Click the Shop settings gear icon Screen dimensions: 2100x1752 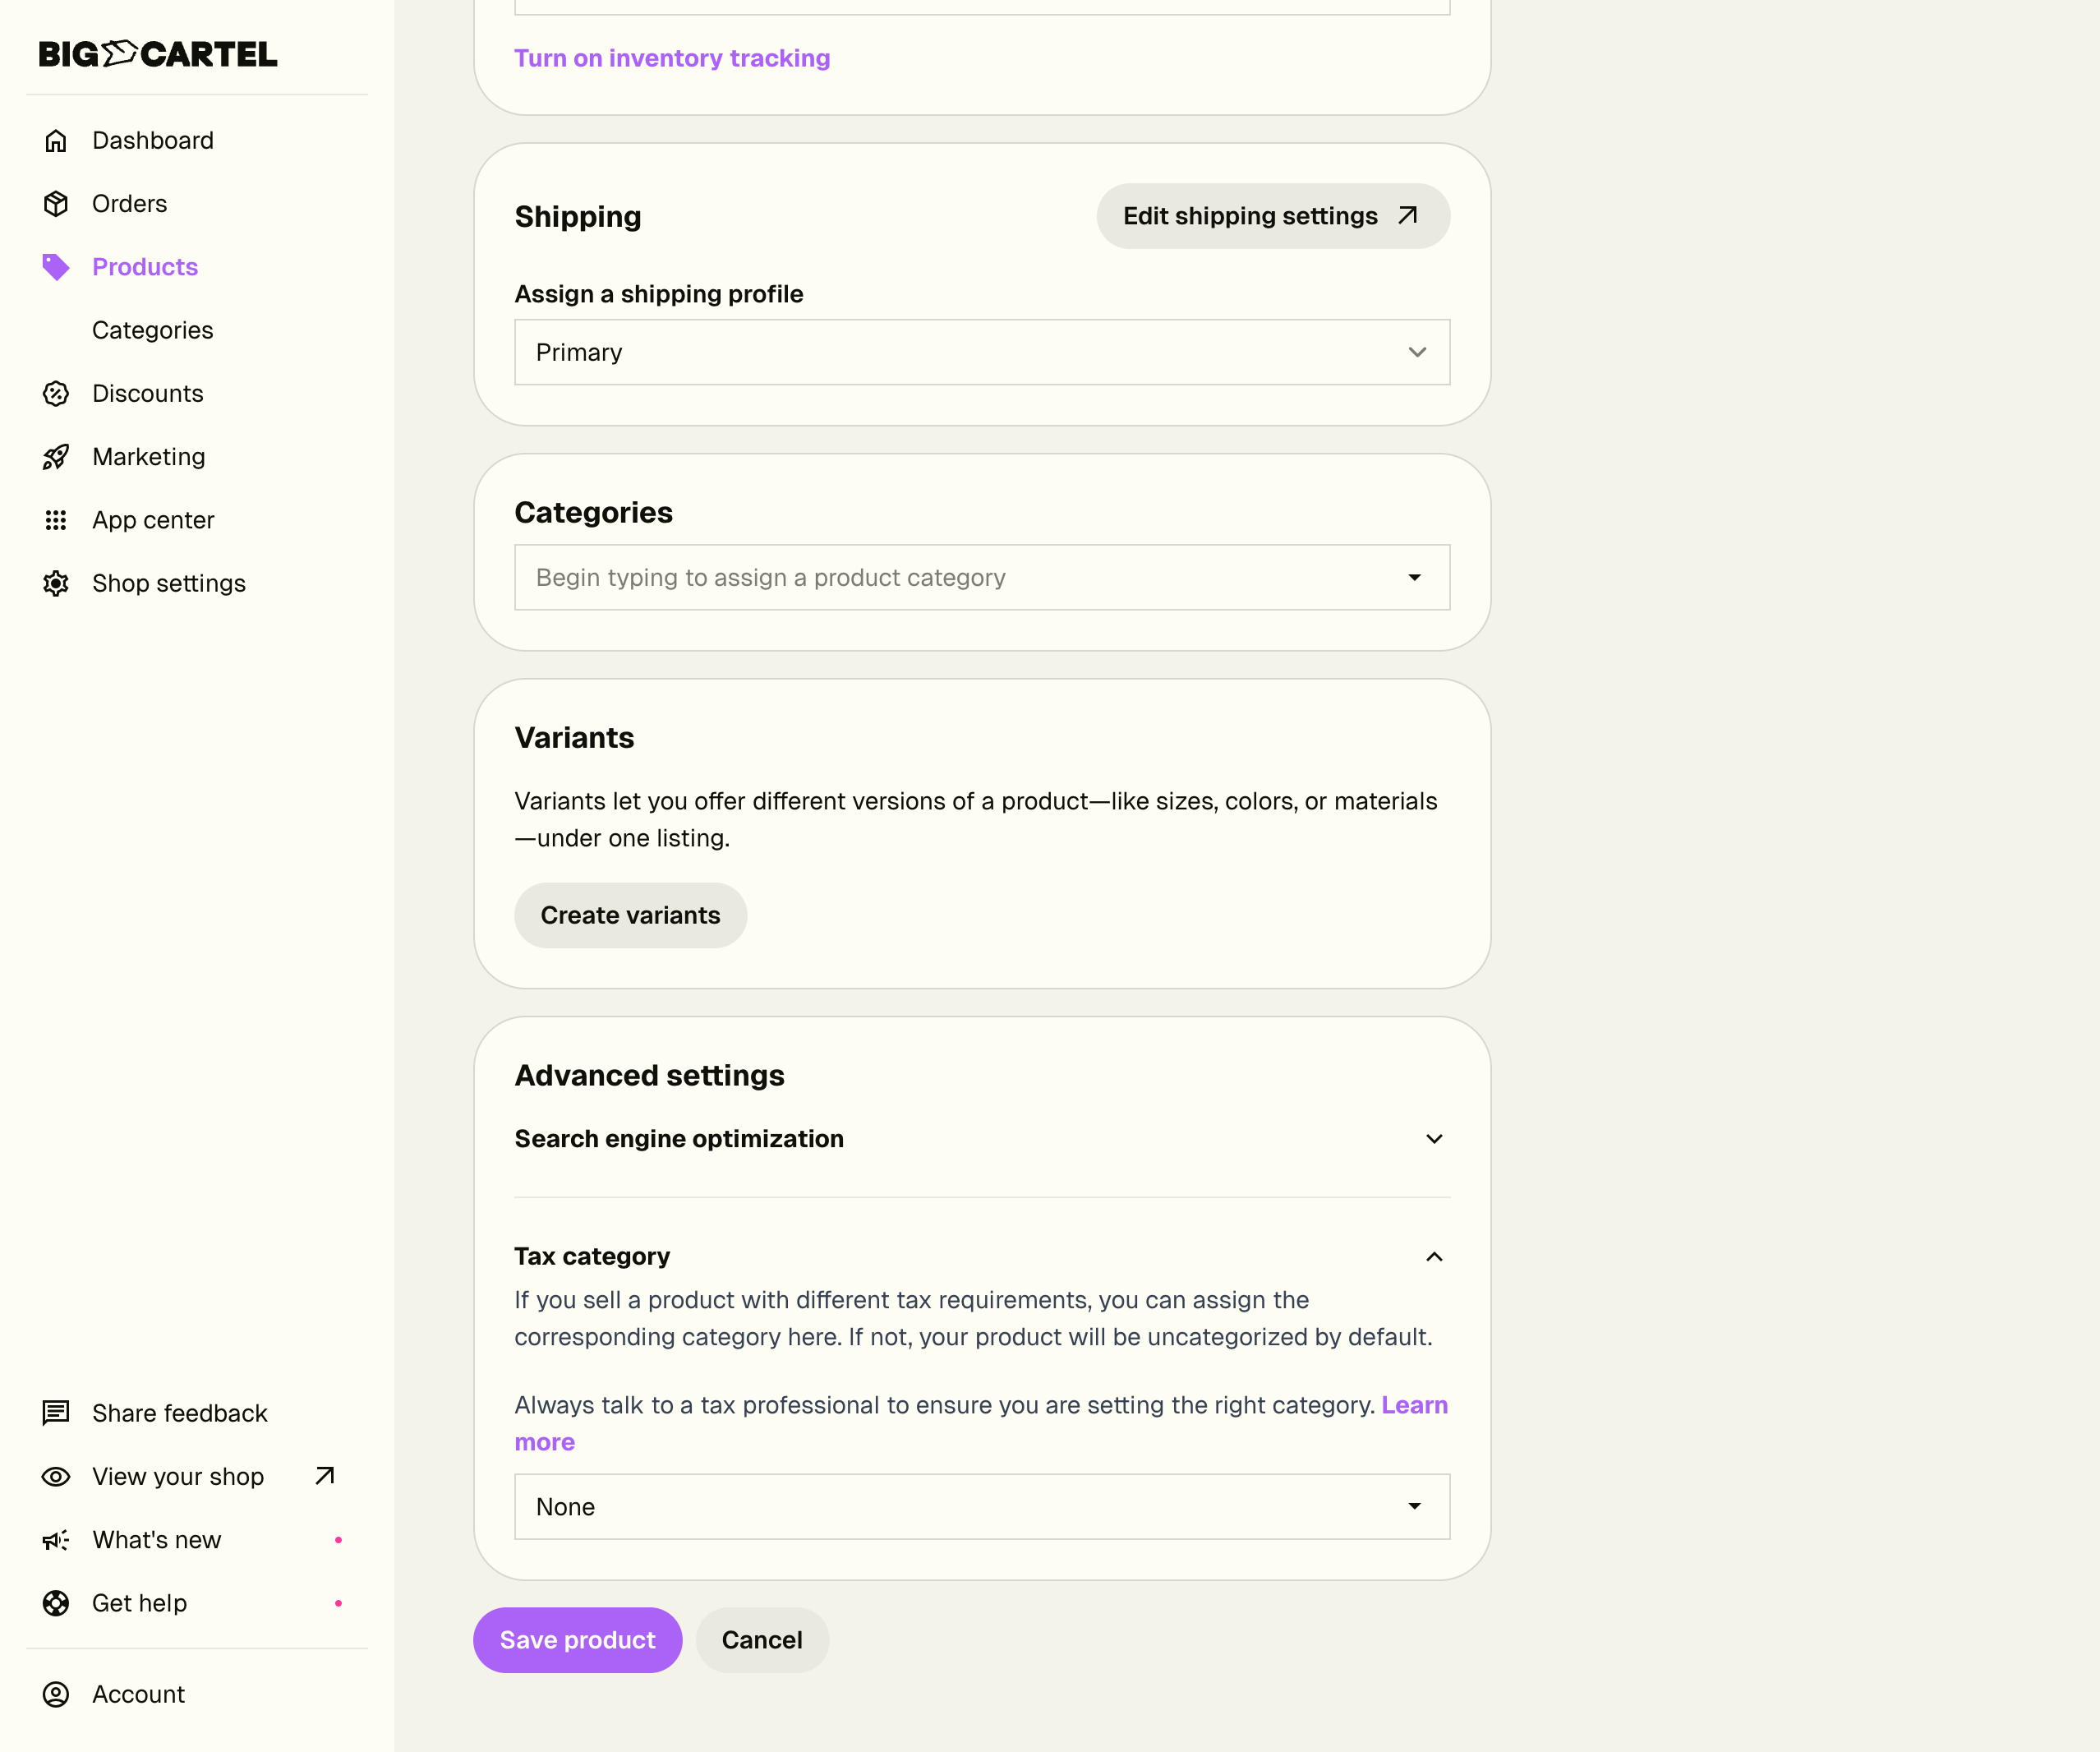pos(56,583)
